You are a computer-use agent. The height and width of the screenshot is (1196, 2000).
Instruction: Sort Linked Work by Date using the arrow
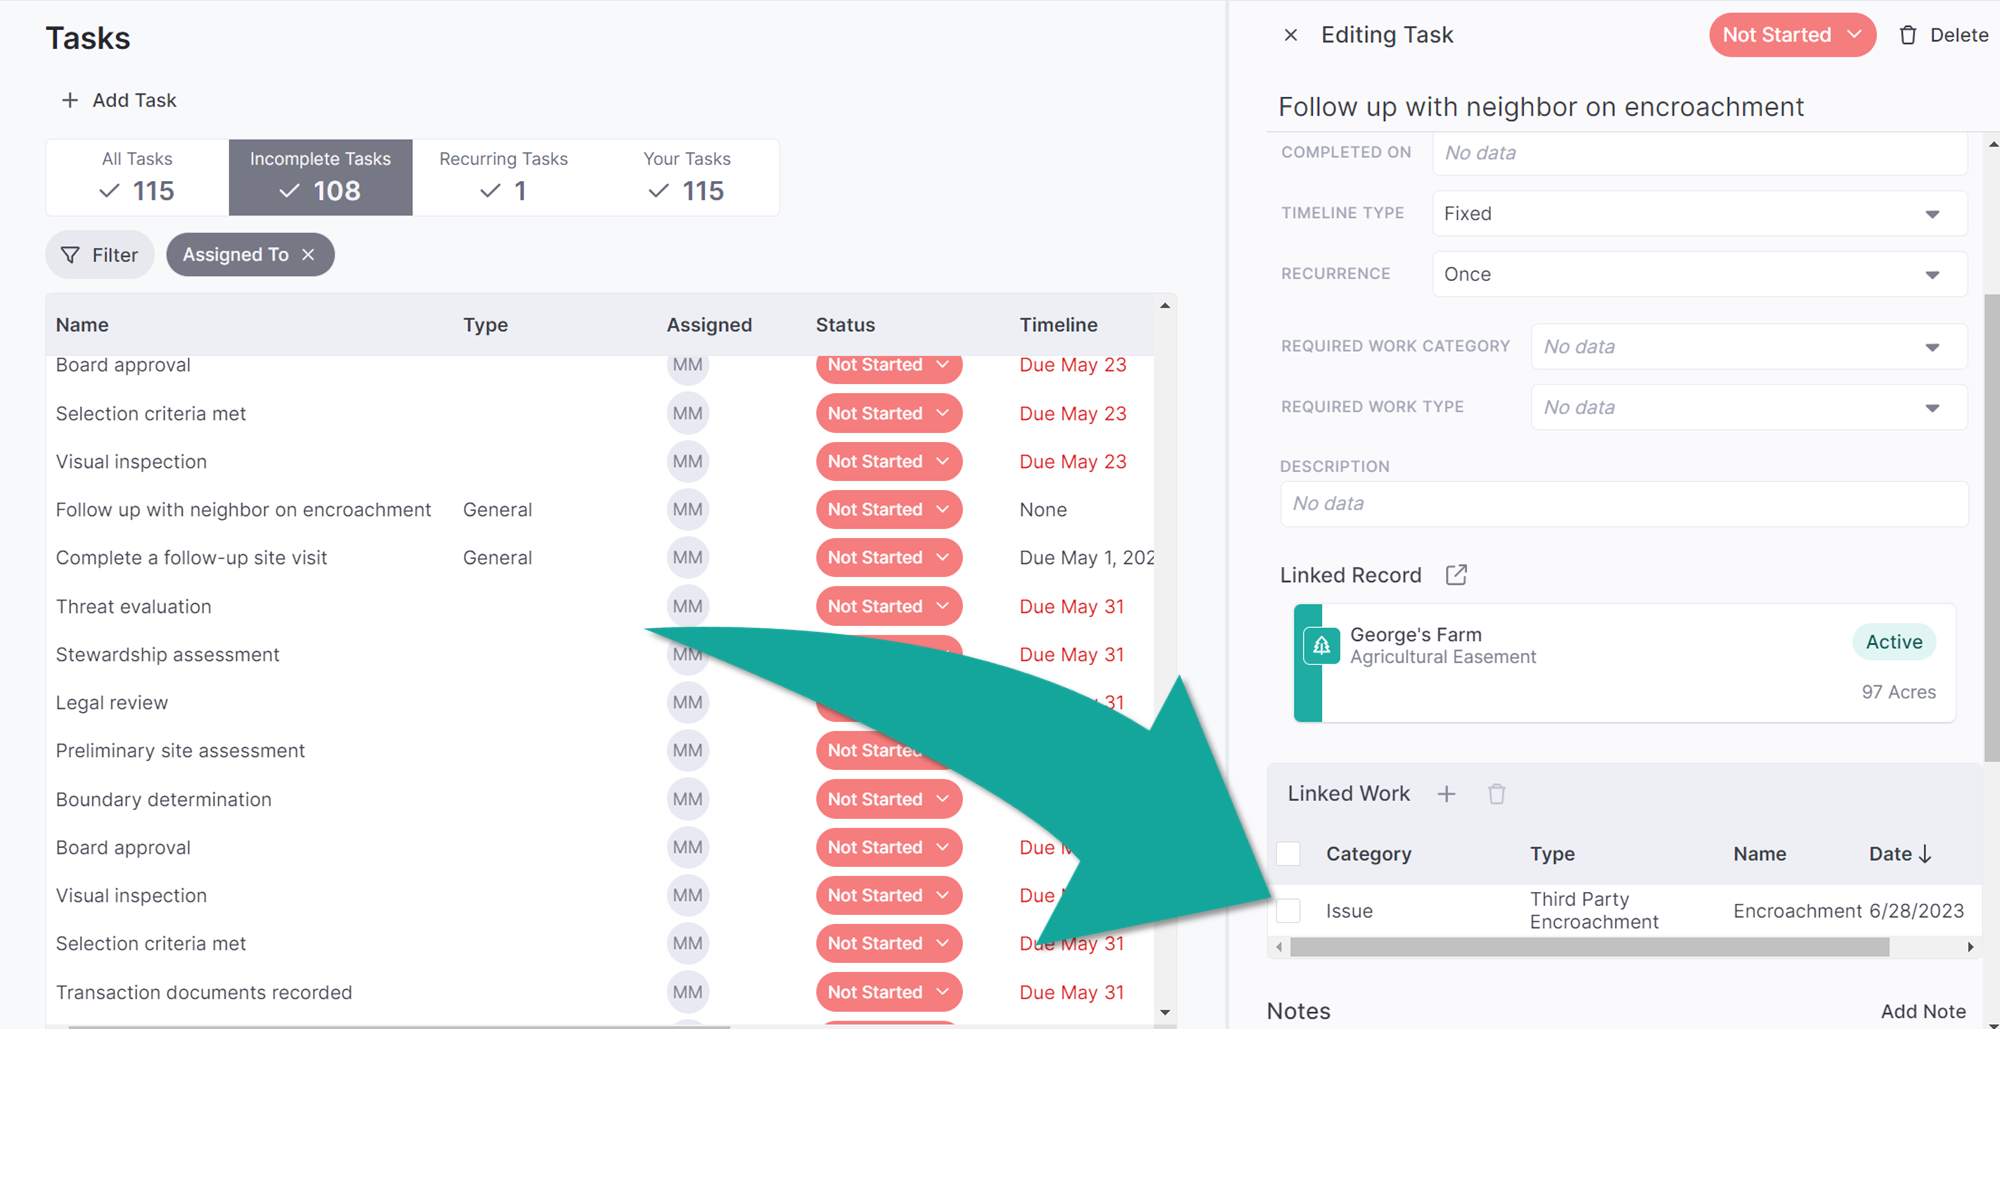[x=1930, y=854]
